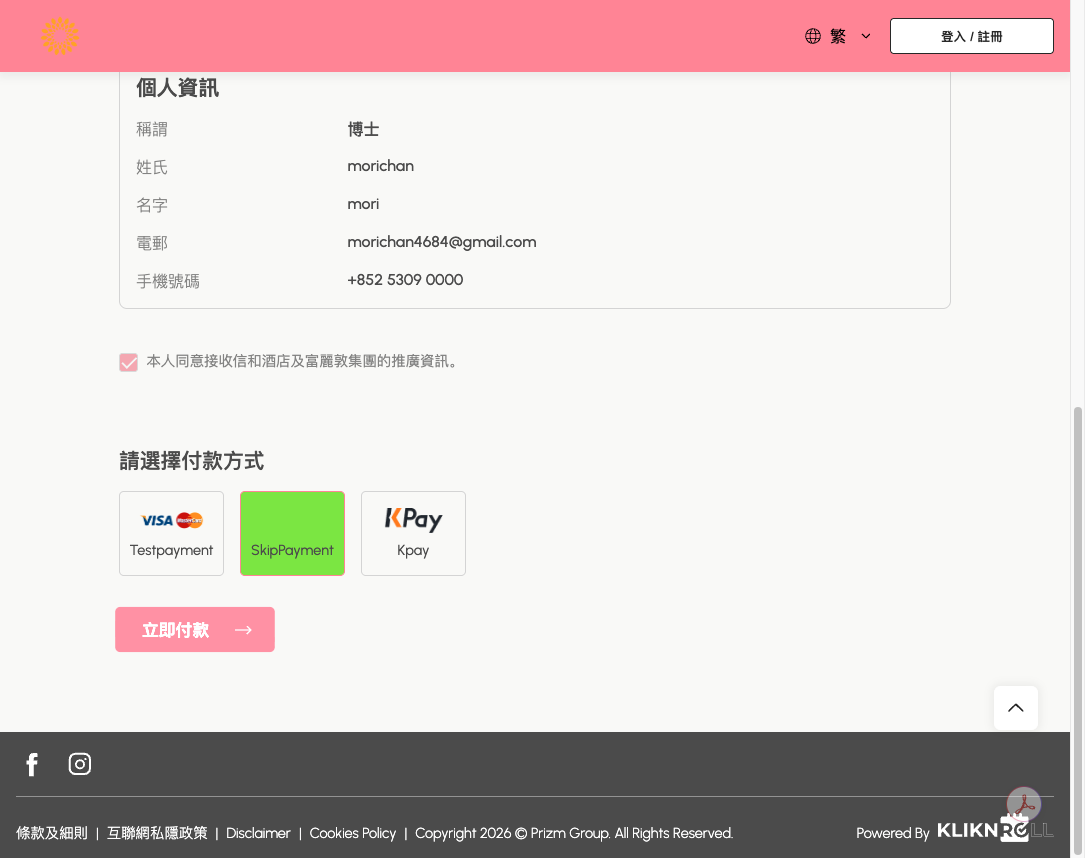Click the title value 博士

click(x=363, y=129)
